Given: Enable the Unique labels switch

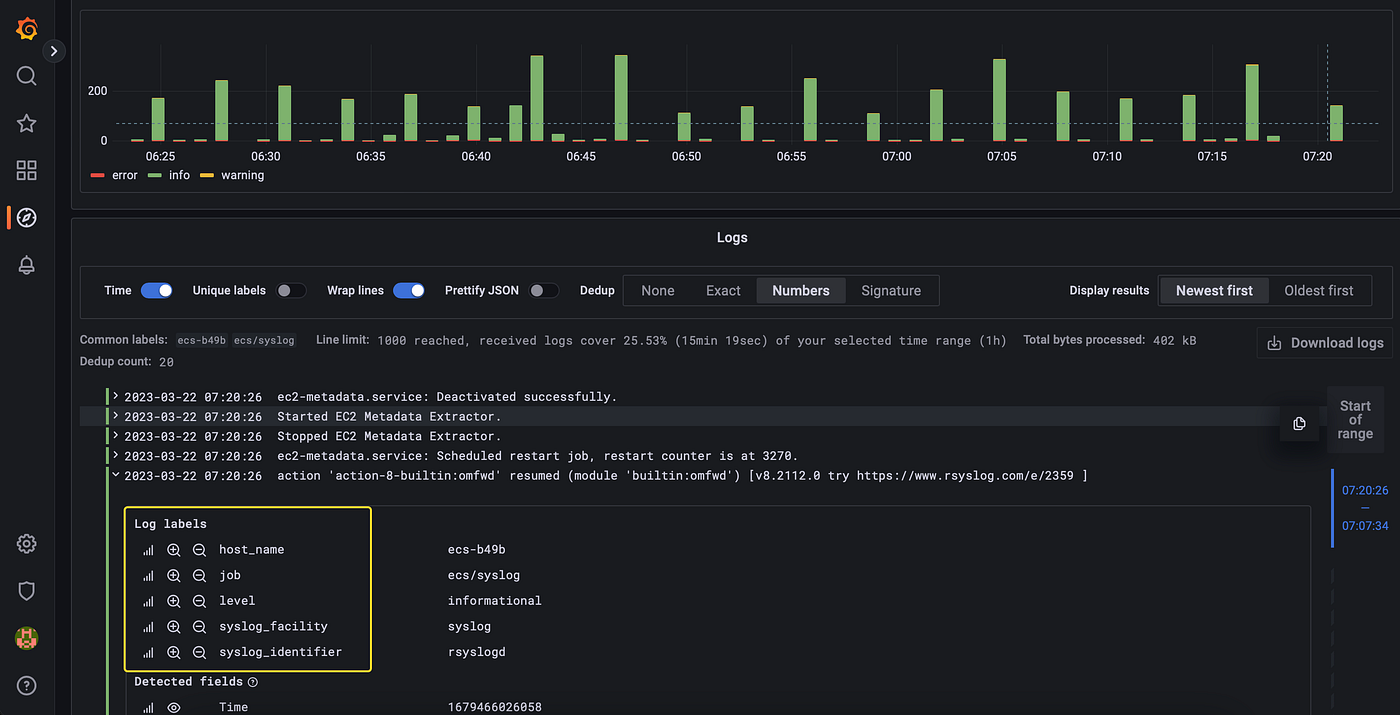Looking at the screenshot, I should point(291,290).
